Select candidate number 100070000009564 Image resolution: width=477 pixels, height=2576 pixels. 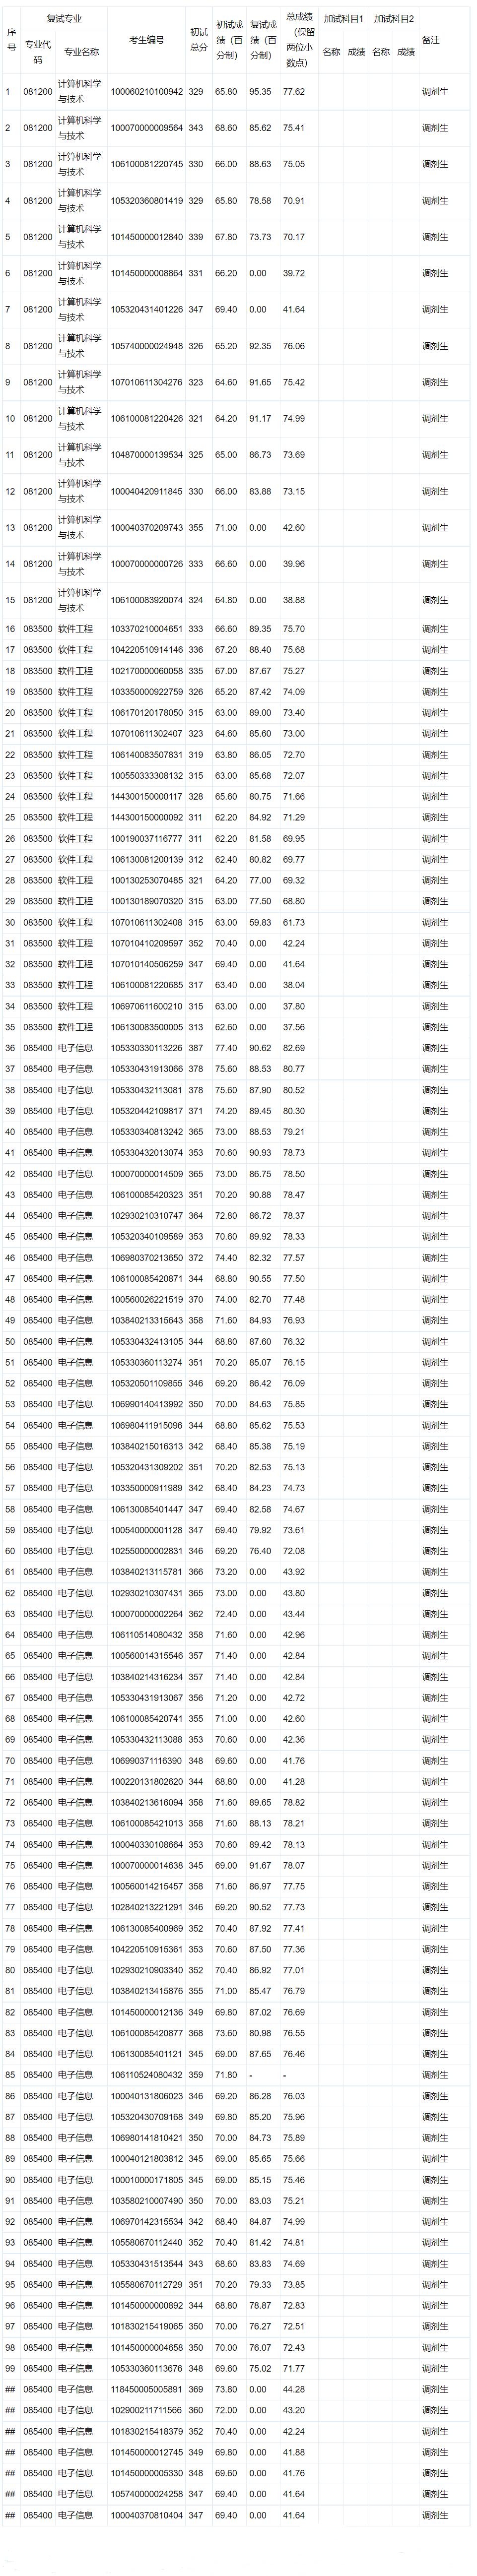(146, 128)
